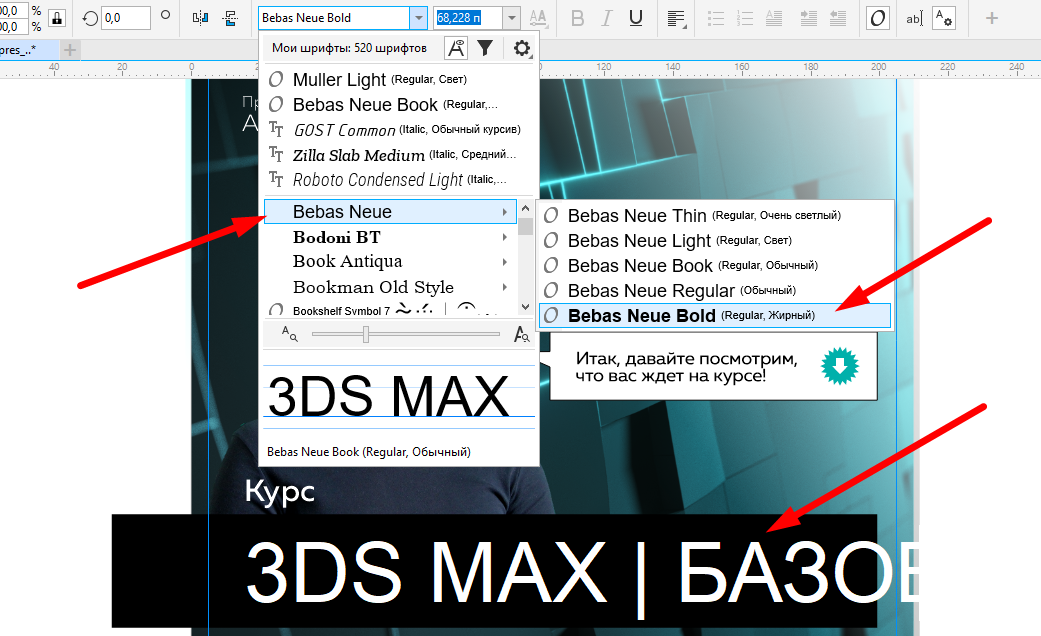The height and width of the screenshot is (636, 1041).
Task: Click the angle of rotation field
Action: click(126, 18)
